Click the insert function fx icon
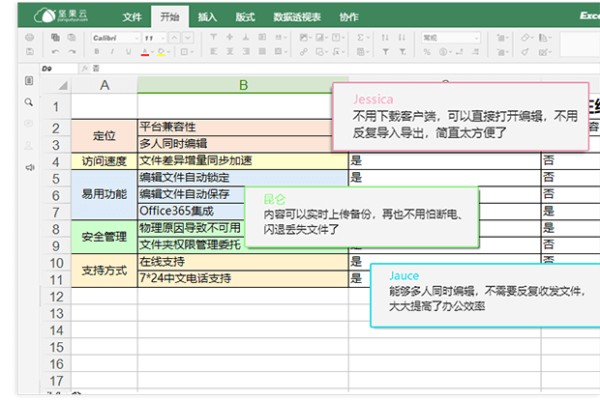The width and height of the screenshot is (600, 400). pyautogui.click(x=85, y=69)
